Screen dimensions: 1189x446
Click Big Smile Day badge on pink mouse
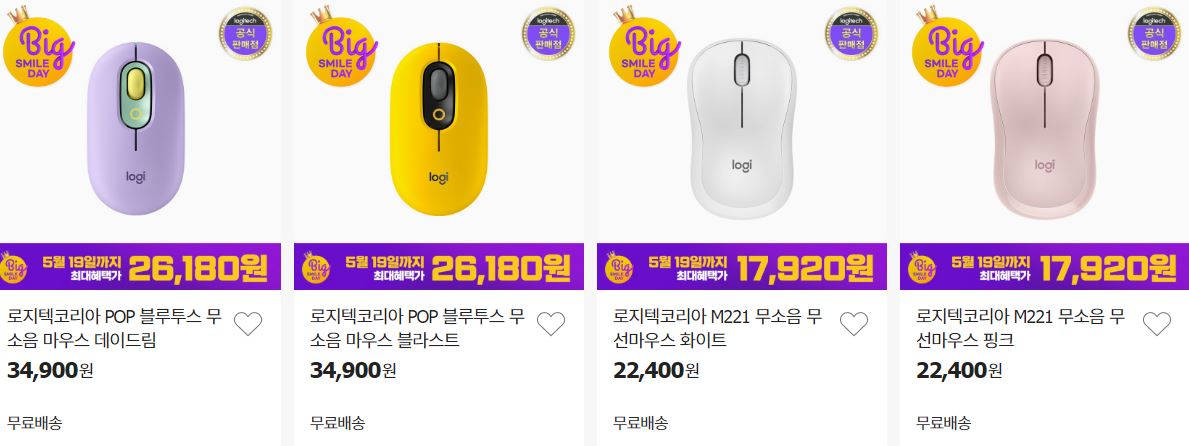point(947,46)
